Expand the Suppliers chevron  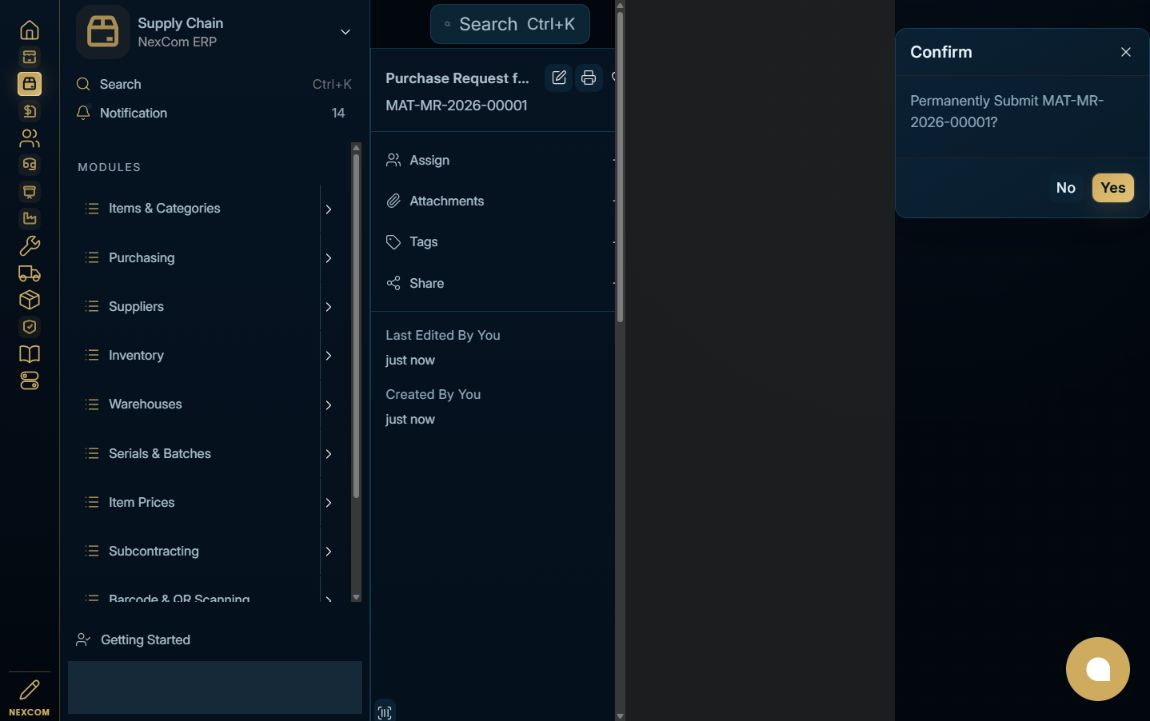(x=329, y=307)
